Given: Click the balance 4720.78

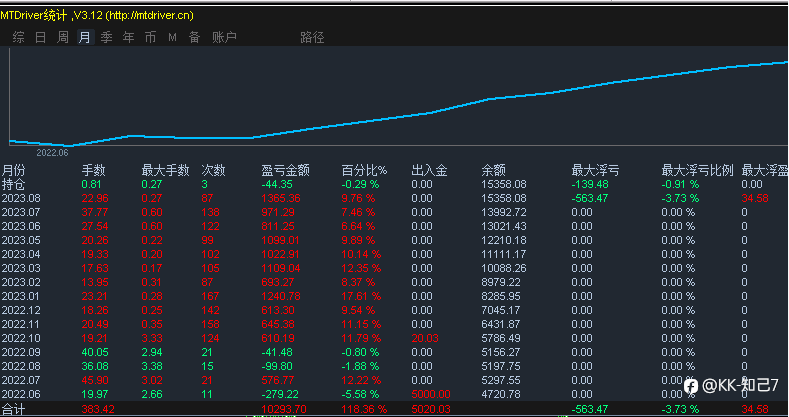Looking at the screenshot, I should coord(501,394).
